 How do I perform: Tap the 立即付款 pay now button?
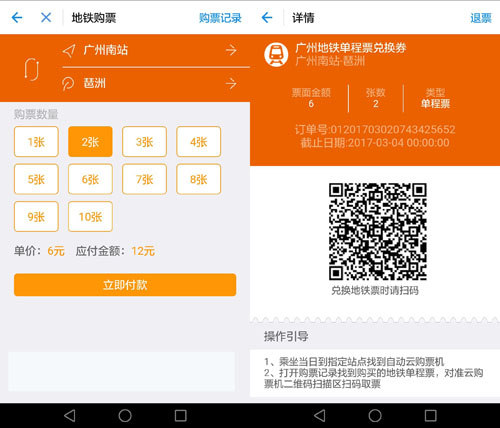coord(125,285)
